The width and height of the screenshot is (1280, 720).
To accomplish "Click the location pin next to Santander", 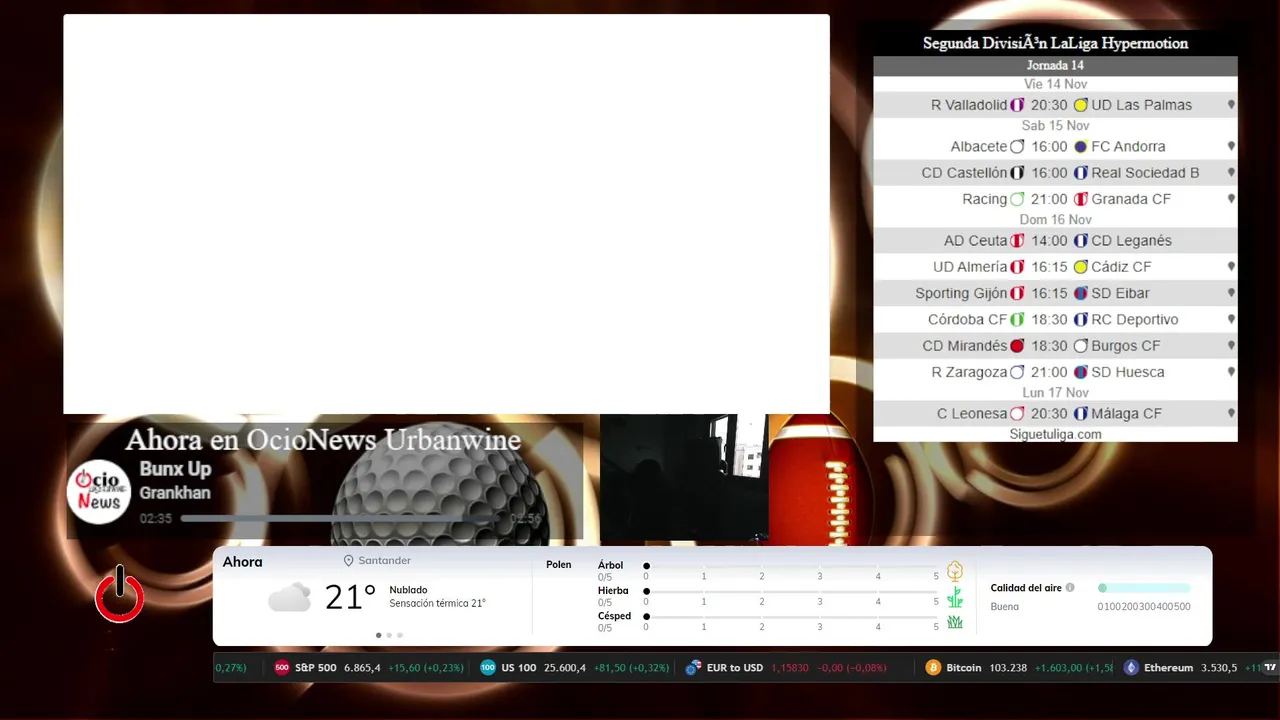I will (349, 561).
